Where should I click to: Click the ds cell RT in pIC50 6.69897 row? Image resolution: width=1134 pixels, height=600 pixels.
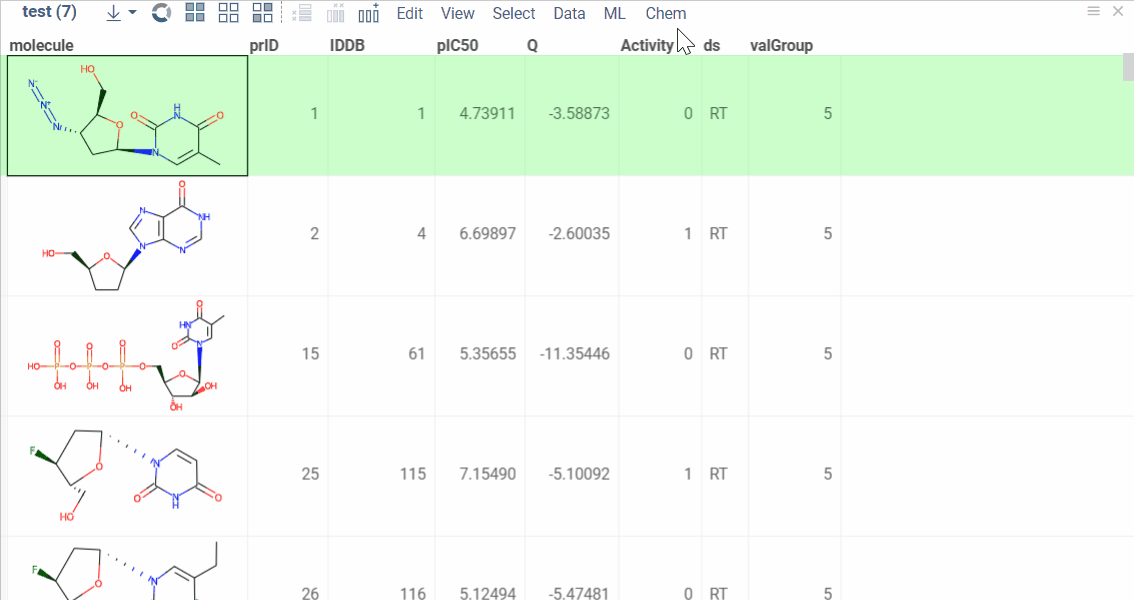coord(718,233)
